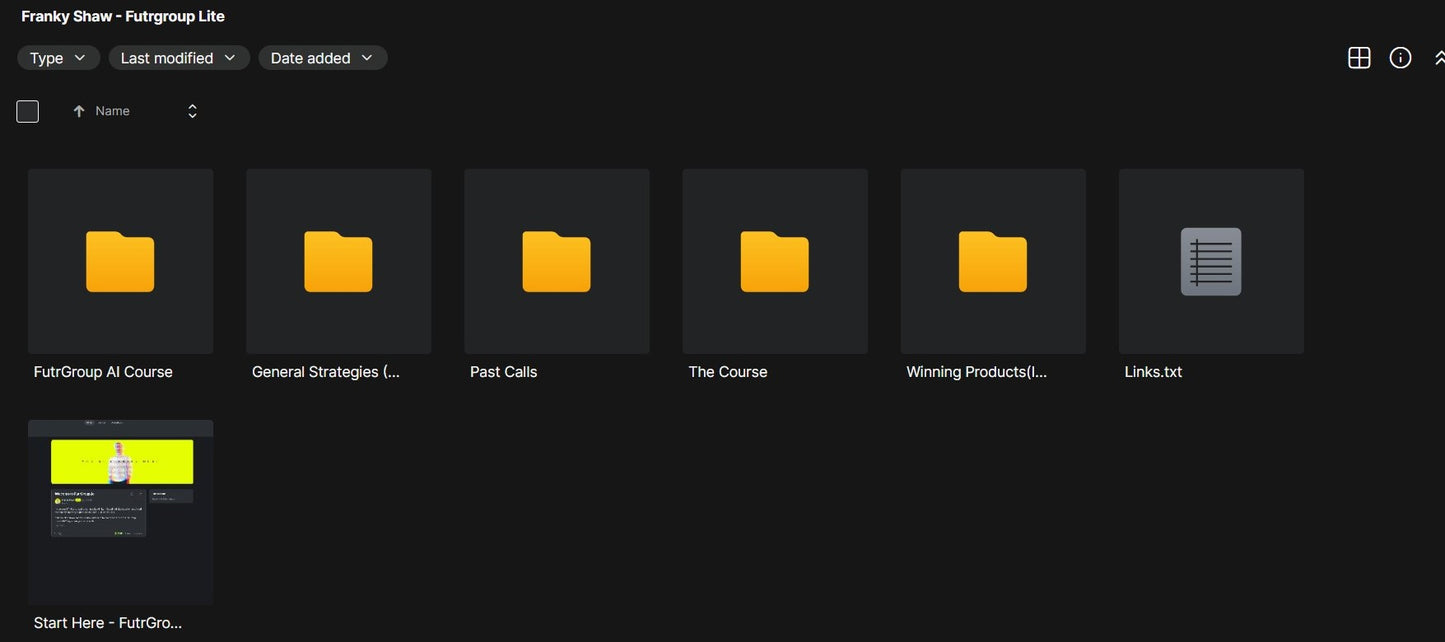Click the Name column sort label
1445x642 pixels.
112,111
